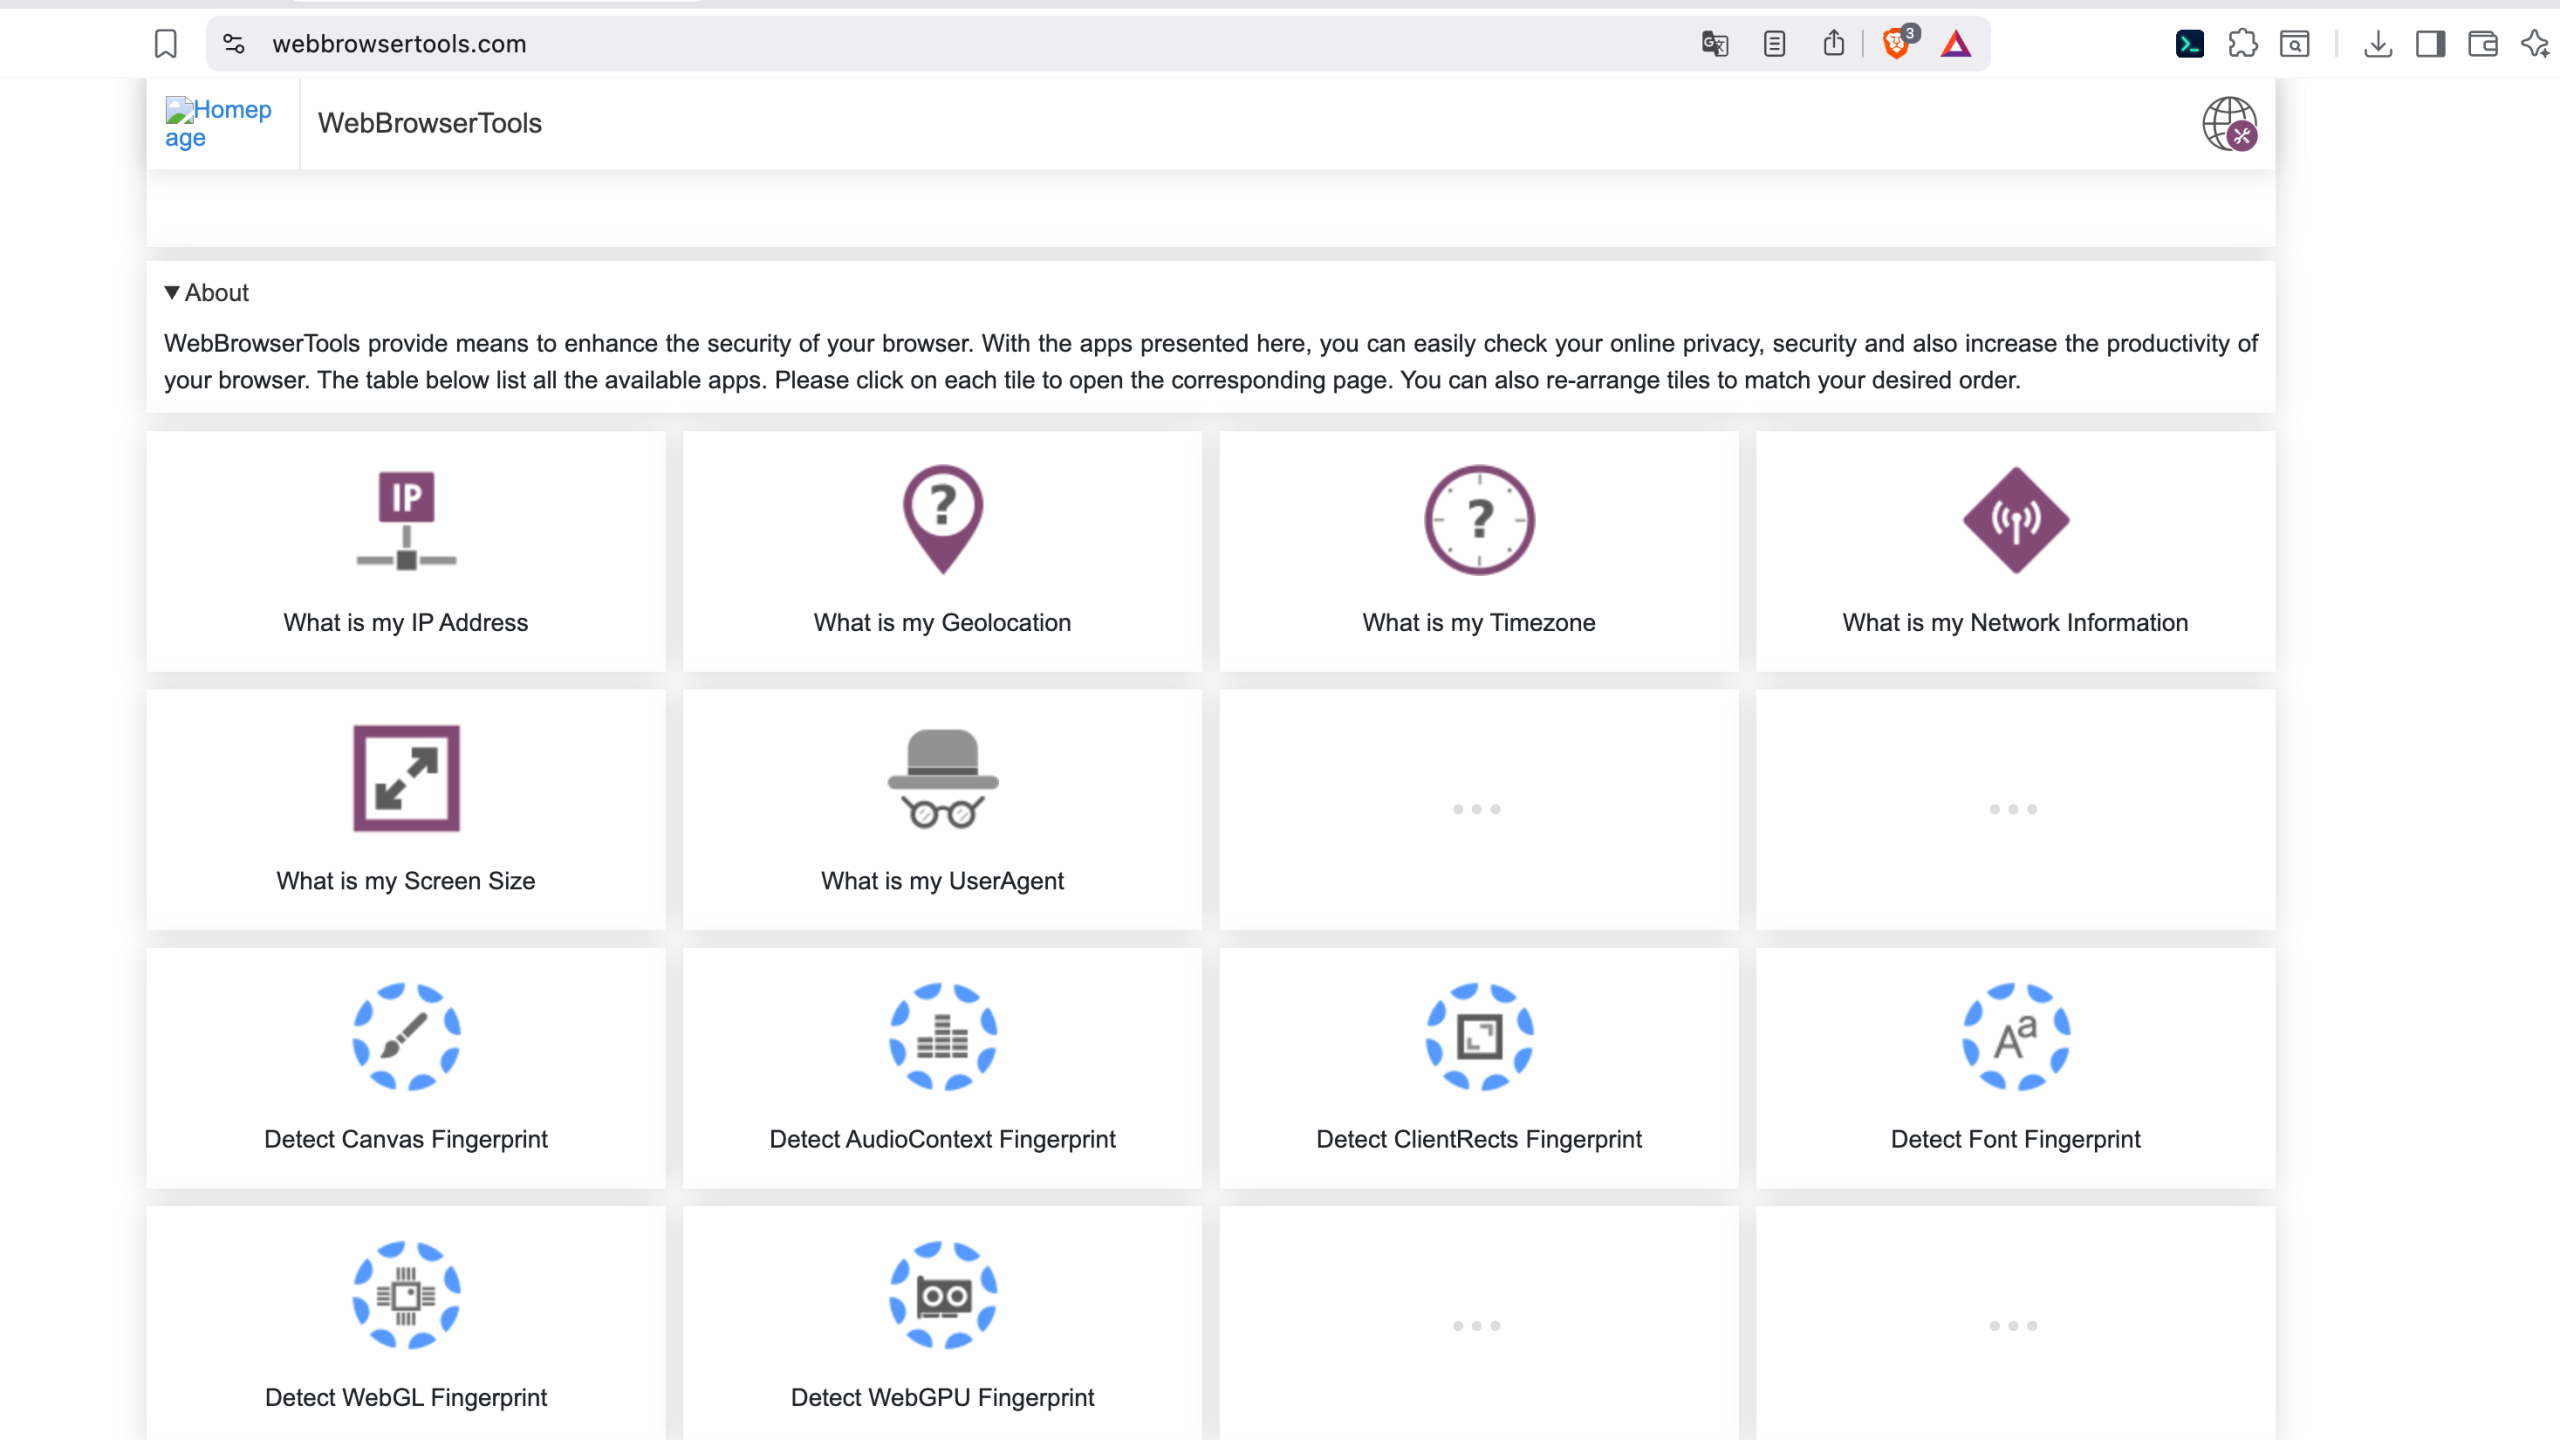Click the tab search icon in browser toolbar
This screenshot has width=2560, height=1440.
pos(2295,44)
